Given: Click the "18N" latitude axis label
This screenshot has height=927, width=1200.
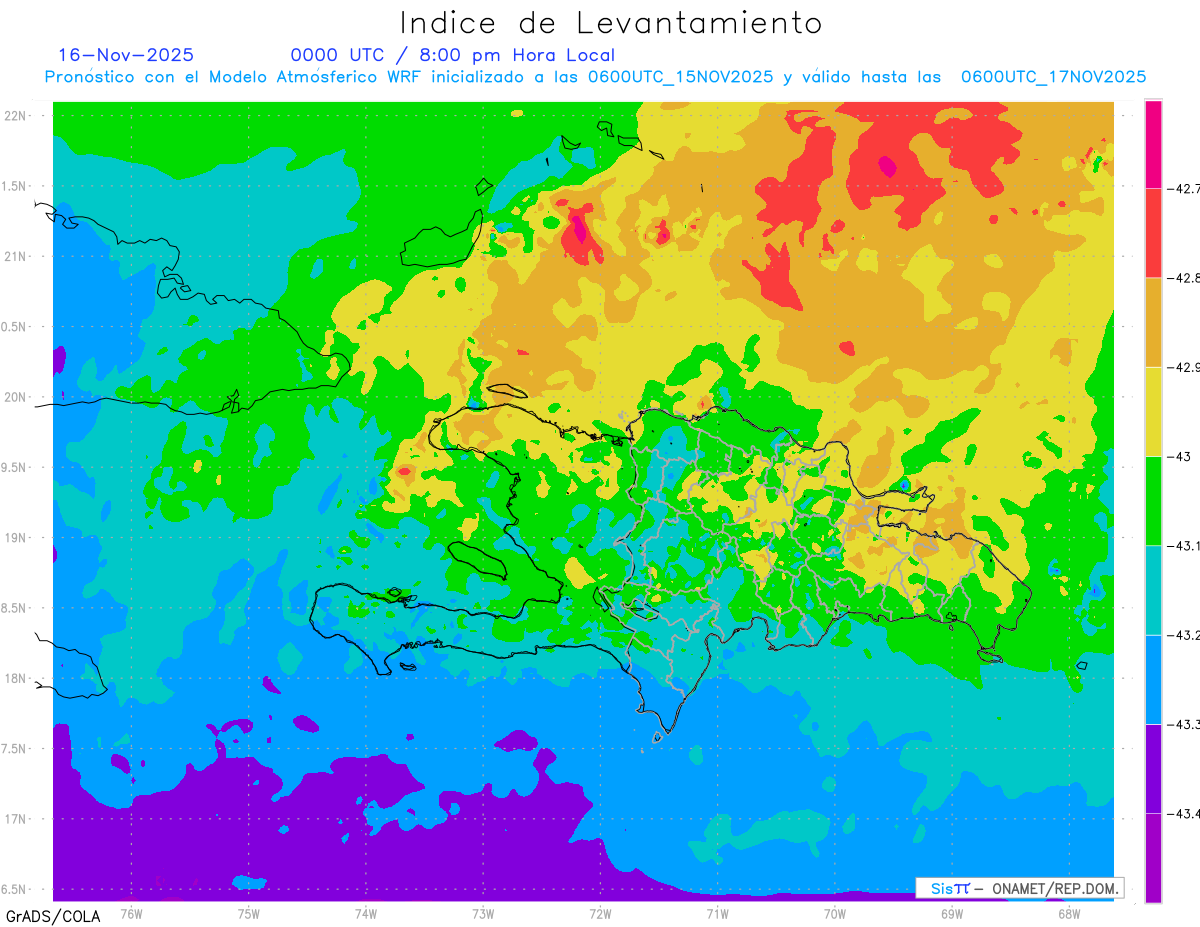Looking at the screenshot, I should 16,678.
